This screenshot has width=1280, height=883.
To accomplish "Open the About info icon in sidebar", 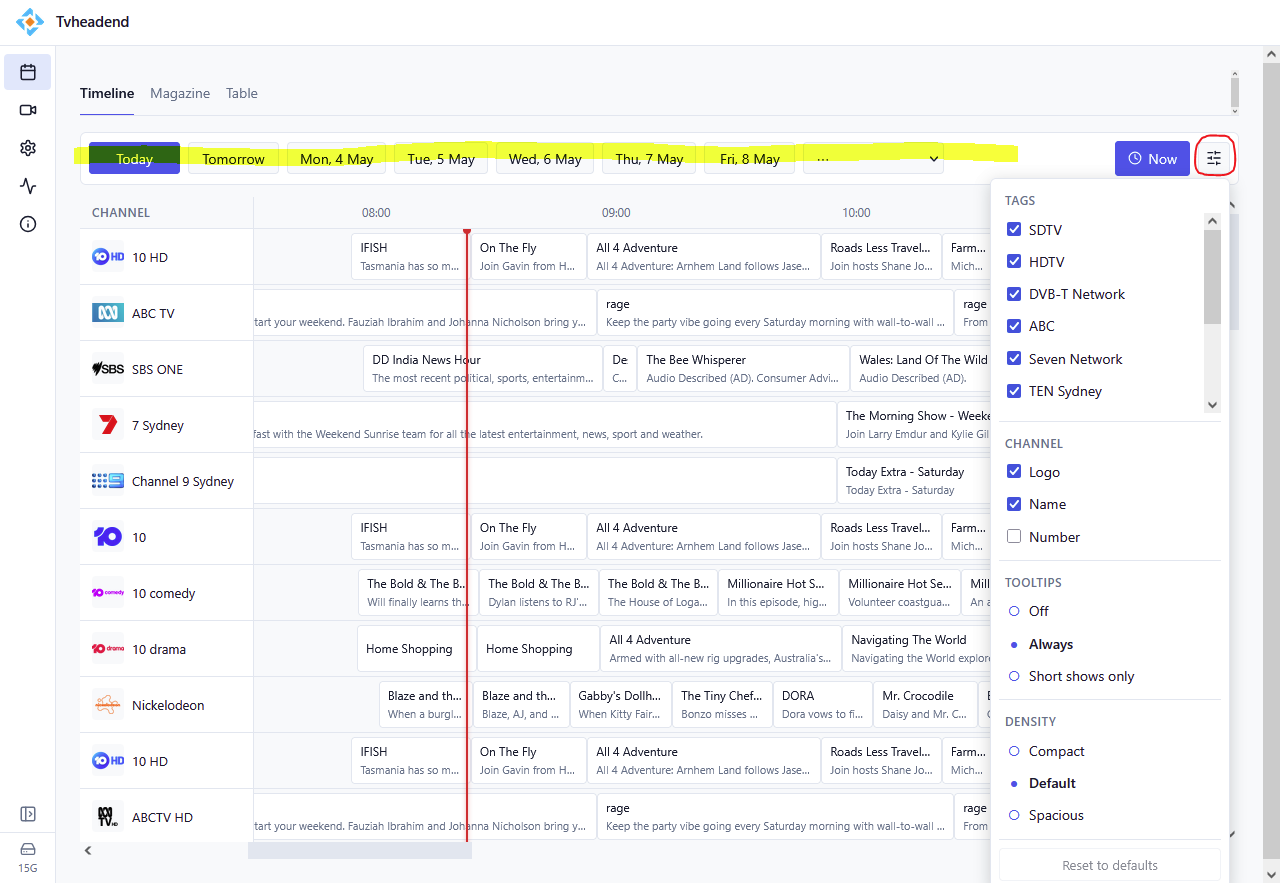I will tap(28, 224).
